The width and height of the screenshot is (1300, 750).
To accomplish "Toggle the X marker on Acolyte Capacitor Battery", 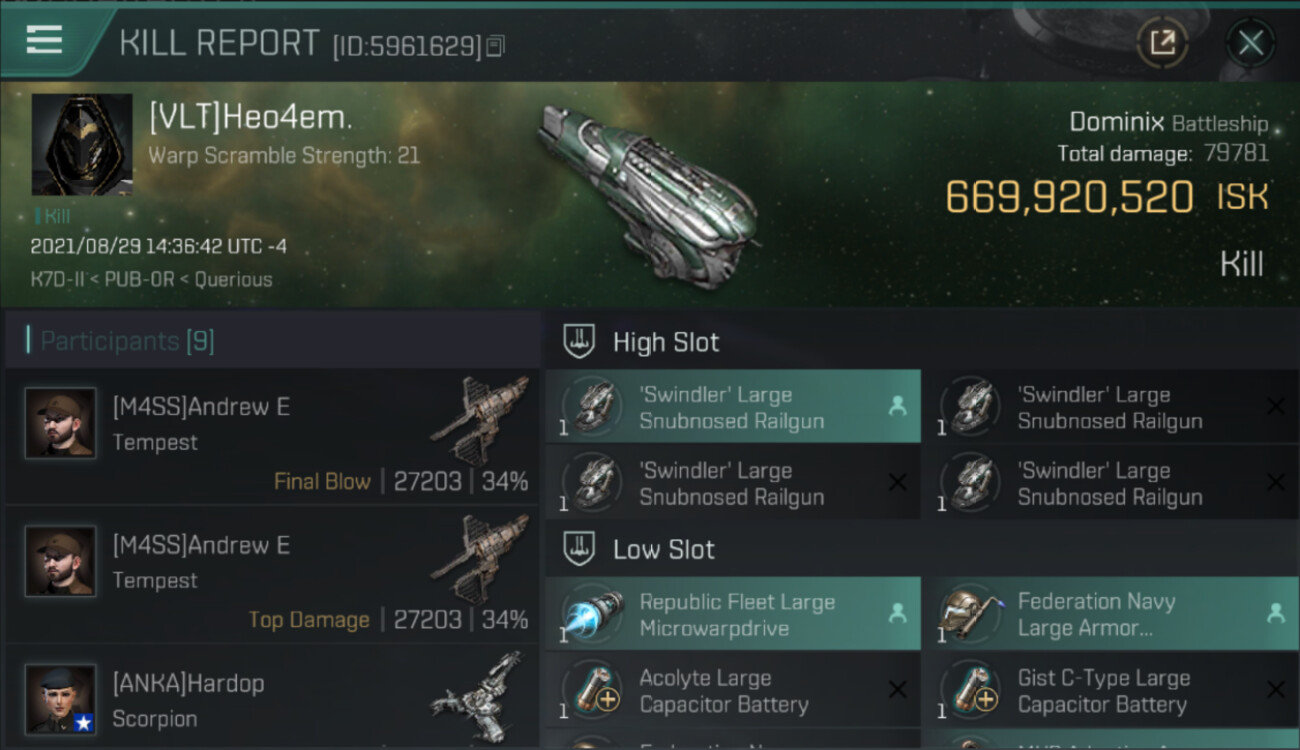I will point(897,690).
